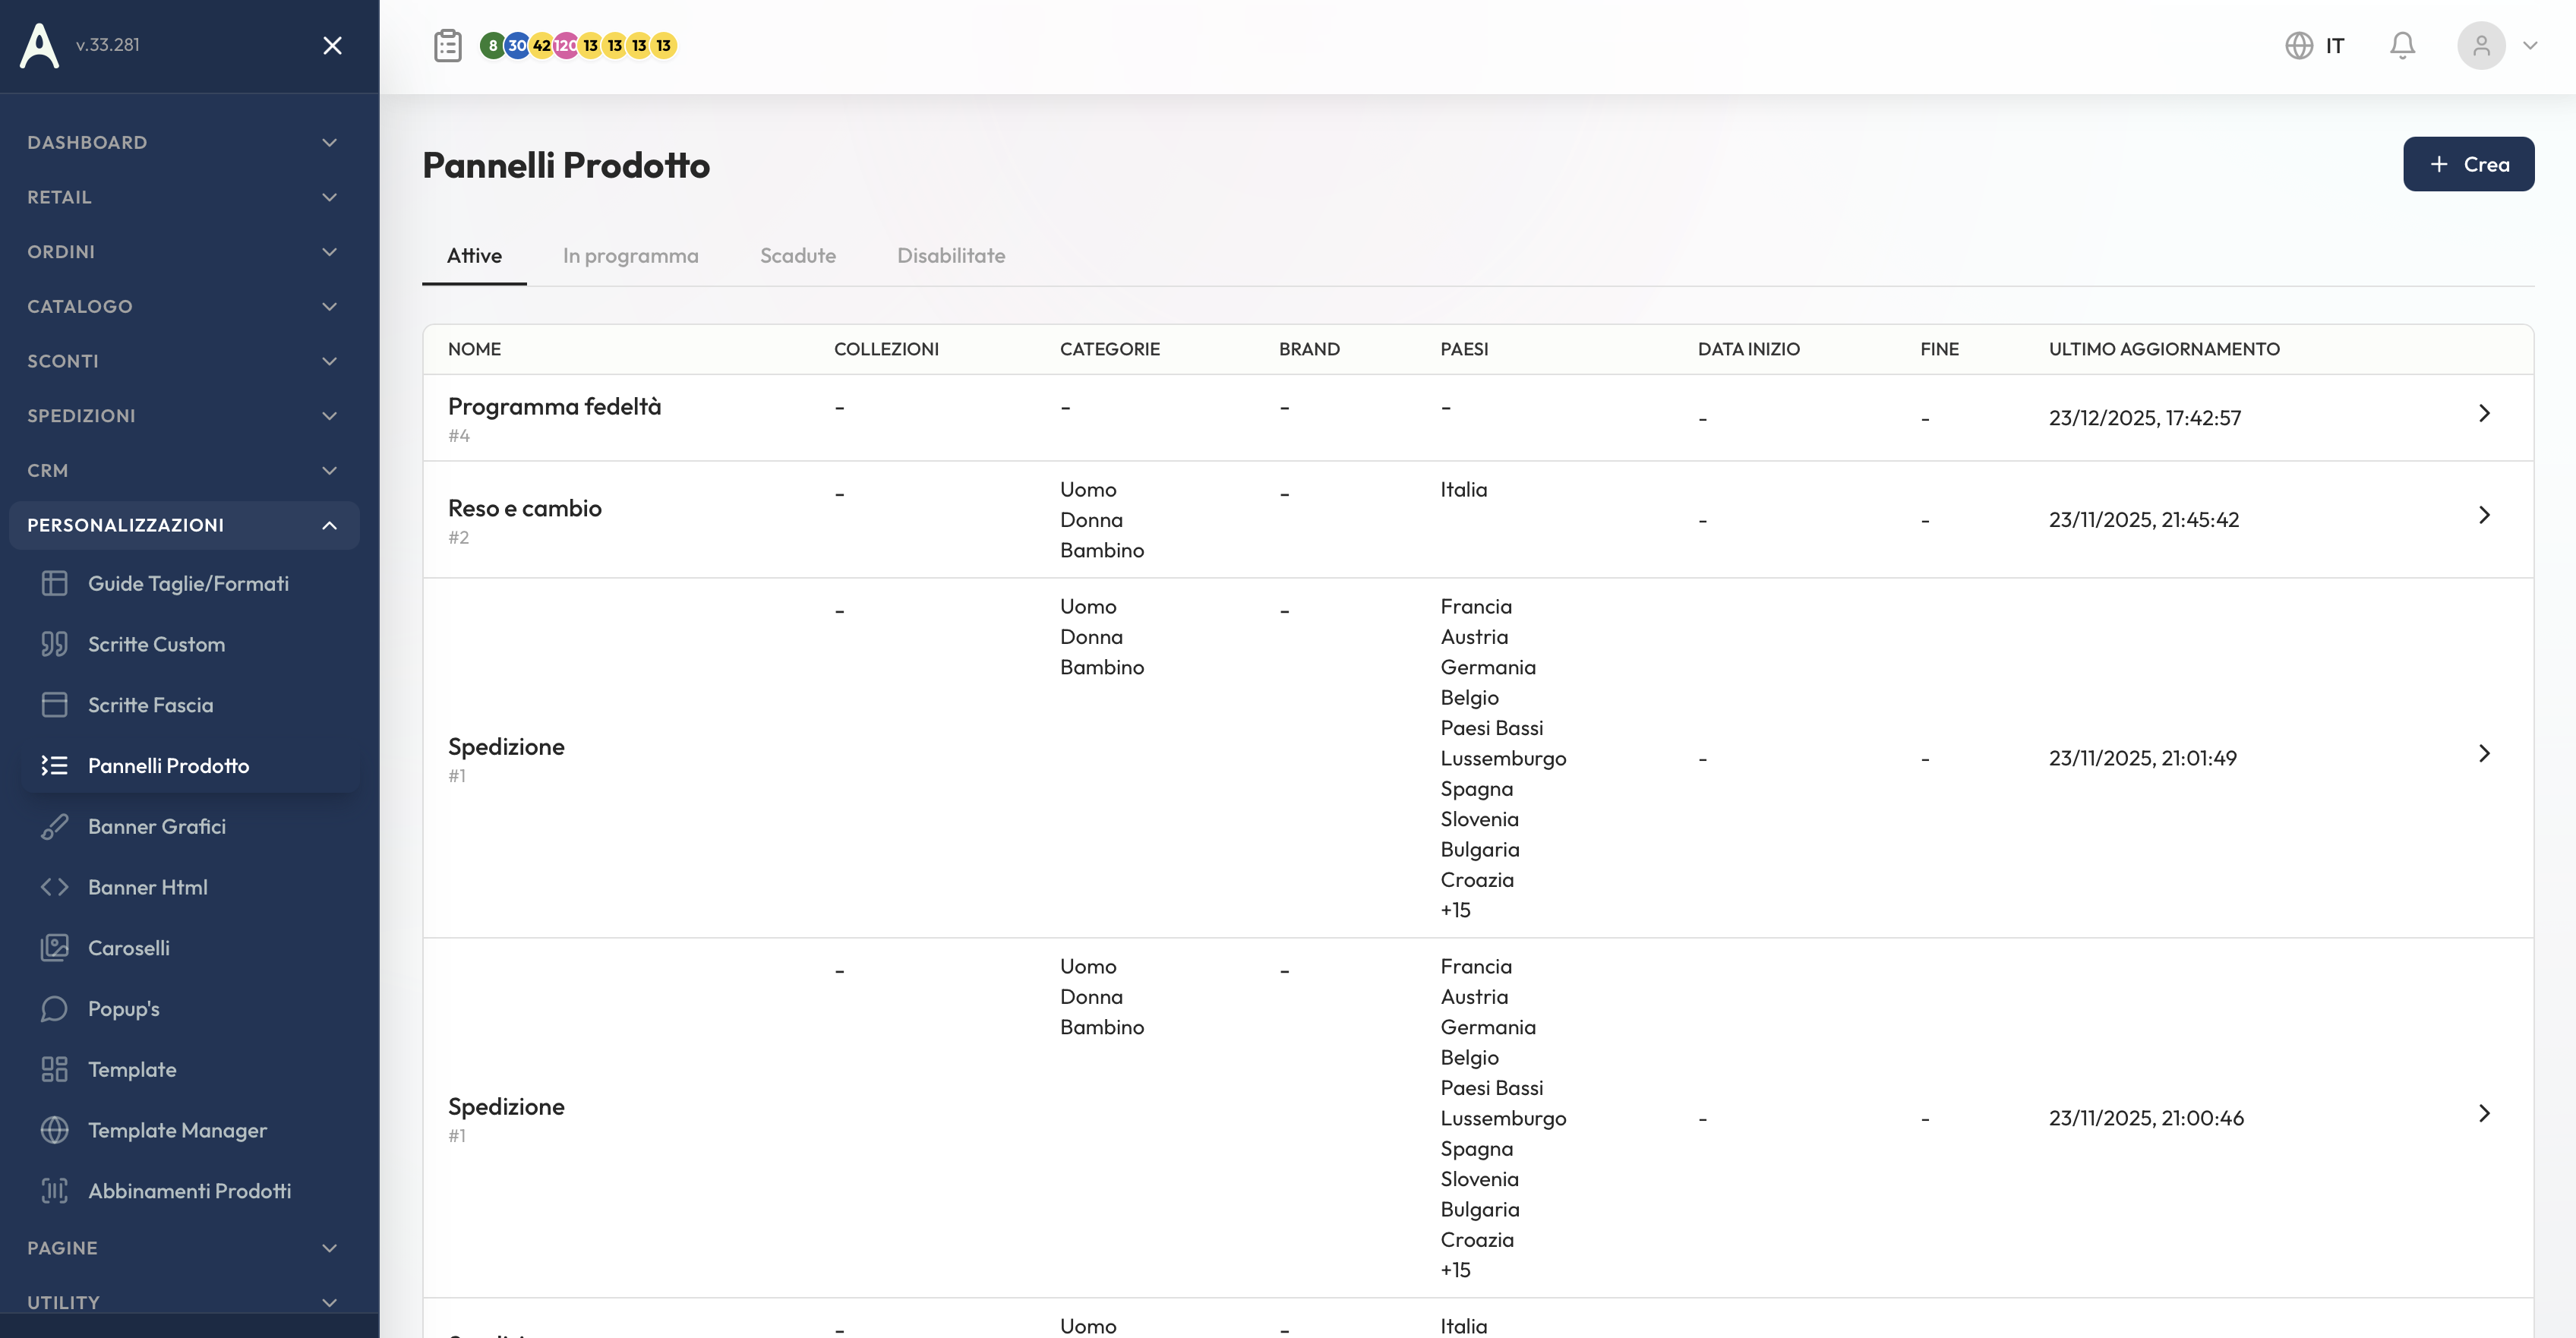
Task: Open Scritte Custom in the sidebar
Action: (x=189, y=644)
